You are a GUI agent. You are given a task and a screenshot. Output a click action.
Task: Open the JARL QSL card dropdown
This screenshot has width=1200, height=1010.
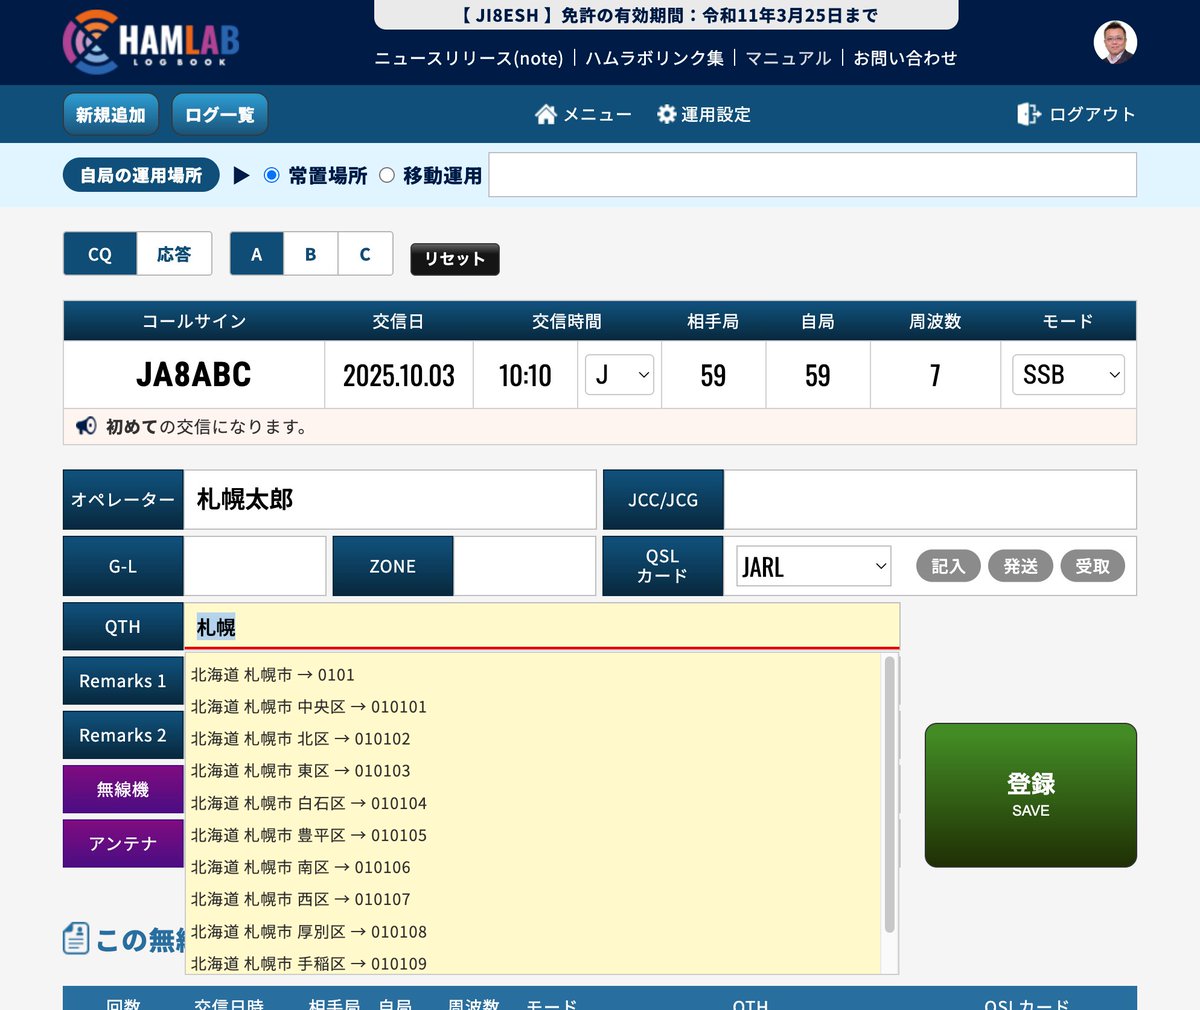(814, 566)
